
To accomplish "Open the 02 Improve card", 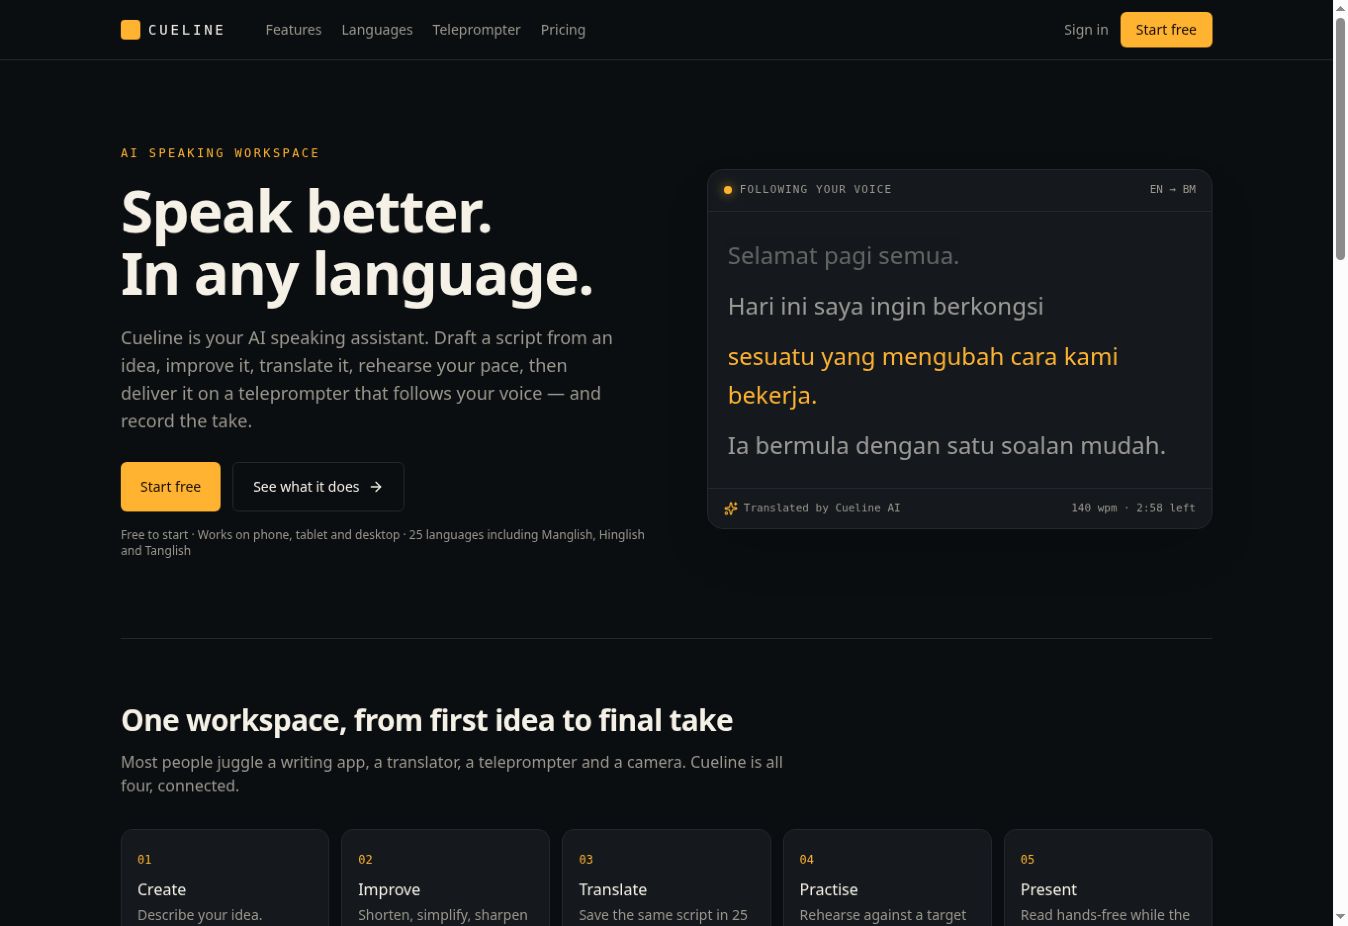I will click(x=445, y=878).
